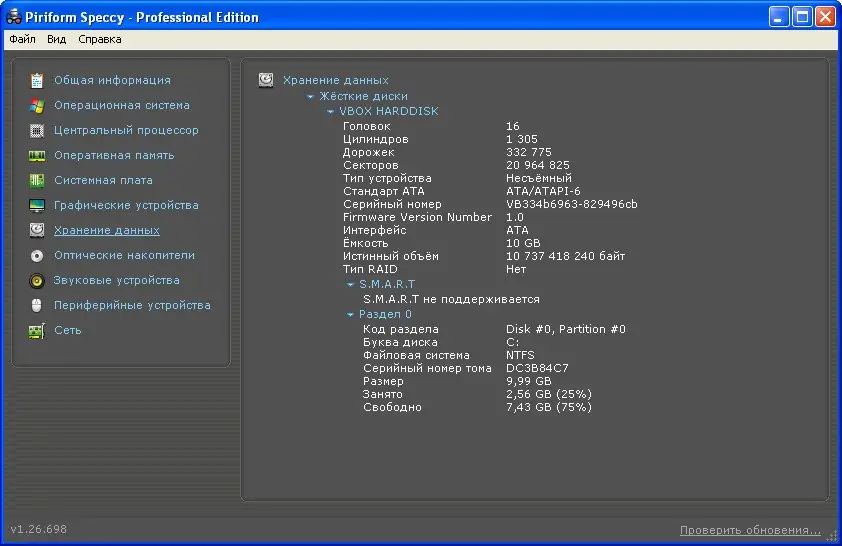842x546 pixels.
Task: Close the Speccy window
Action: click(x=825, y=17)
